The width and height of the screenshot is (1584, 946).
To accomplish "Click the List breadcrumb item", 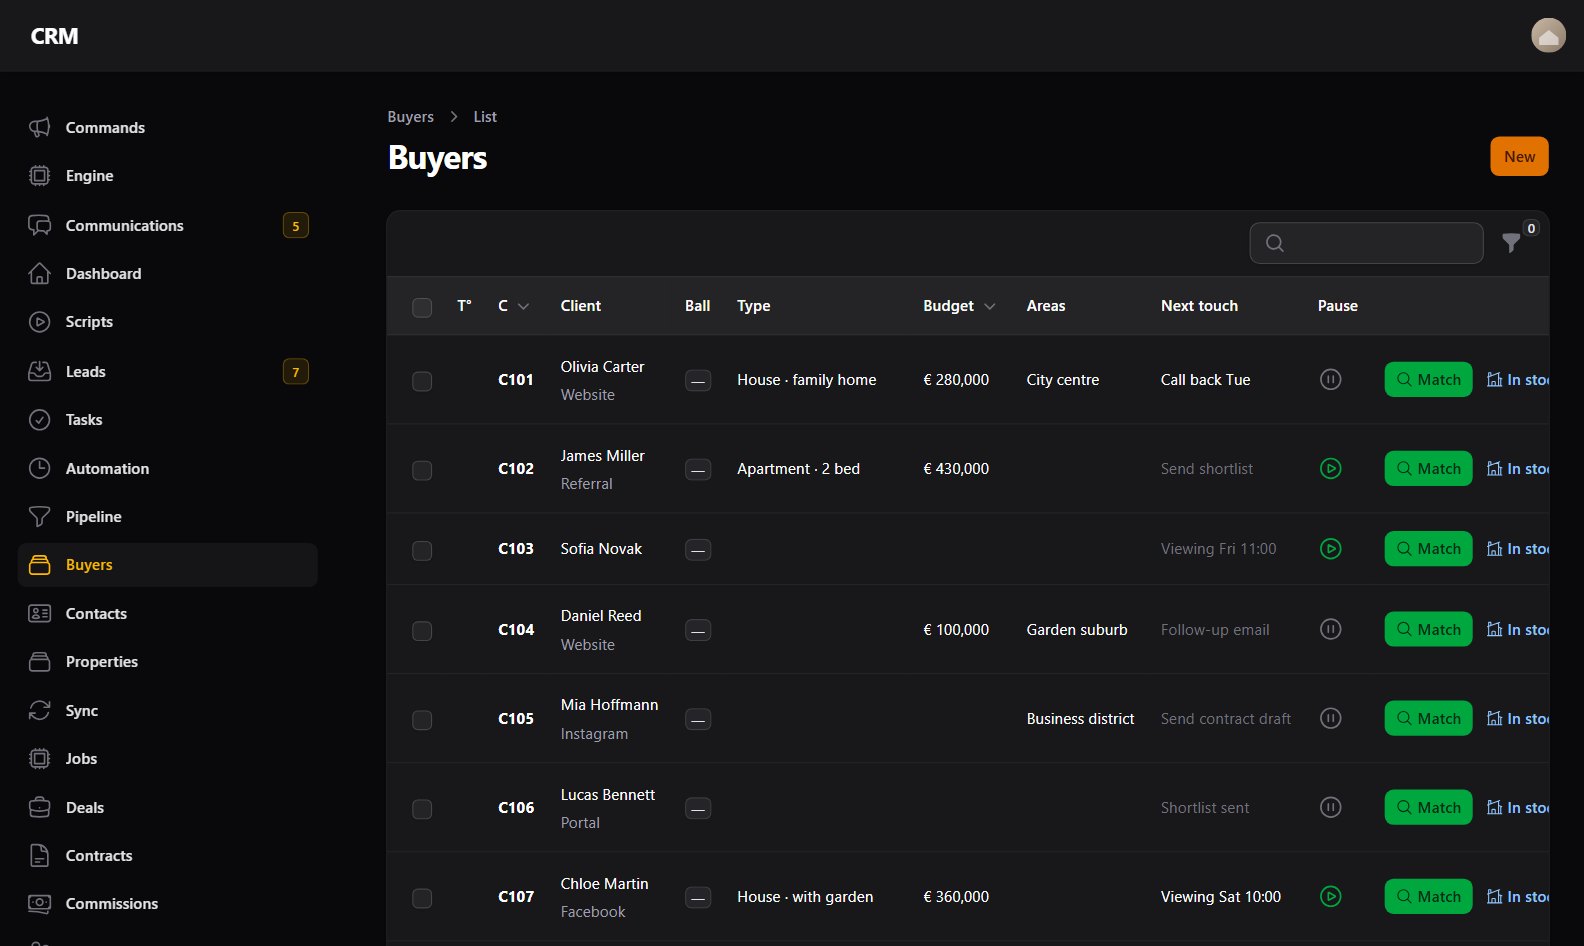I will [x=485, y=117].
